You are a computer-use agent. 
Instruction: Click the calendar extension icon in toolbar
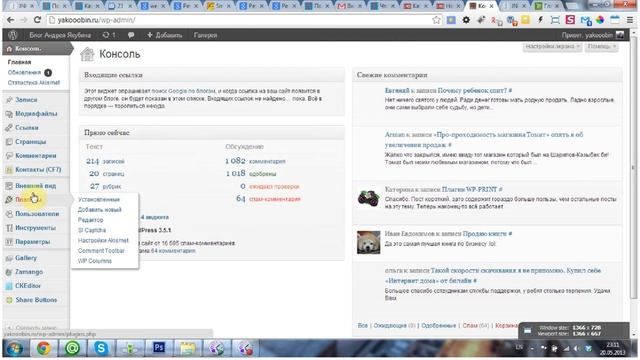point(615,20)
